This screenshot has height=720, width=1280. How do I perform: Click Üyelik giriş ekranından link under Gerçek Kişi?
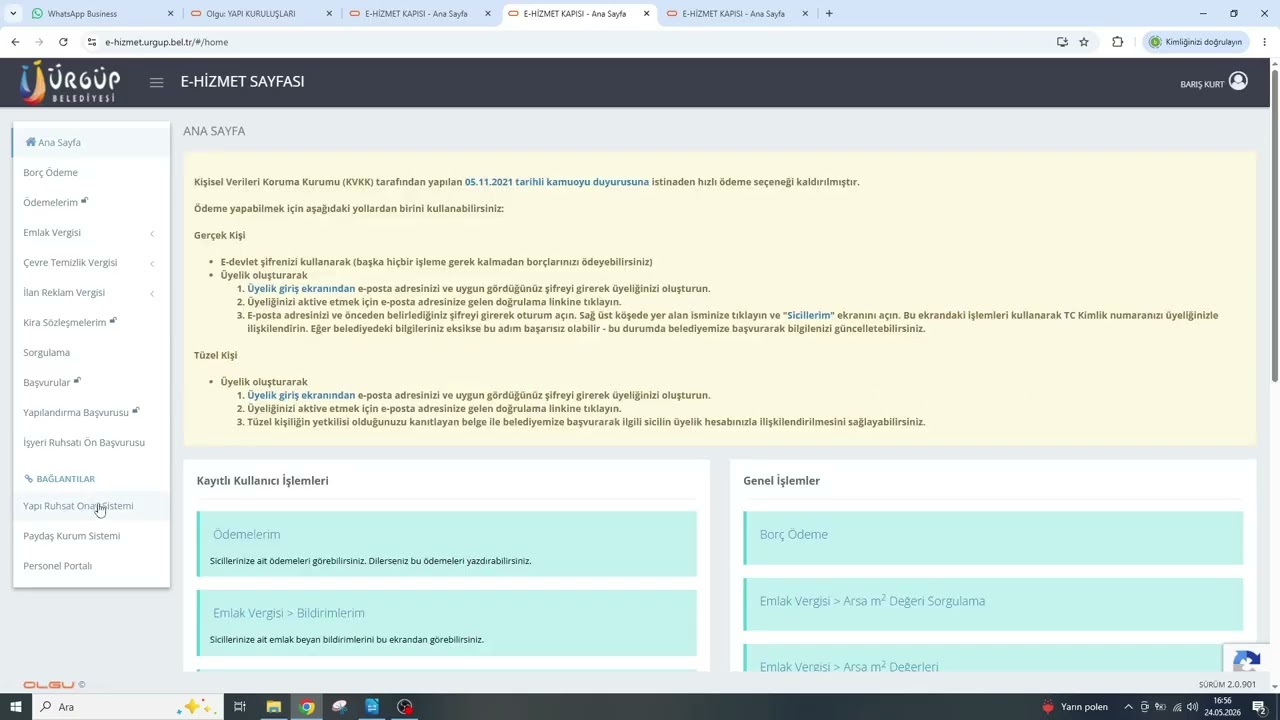(x=301, y=288)
